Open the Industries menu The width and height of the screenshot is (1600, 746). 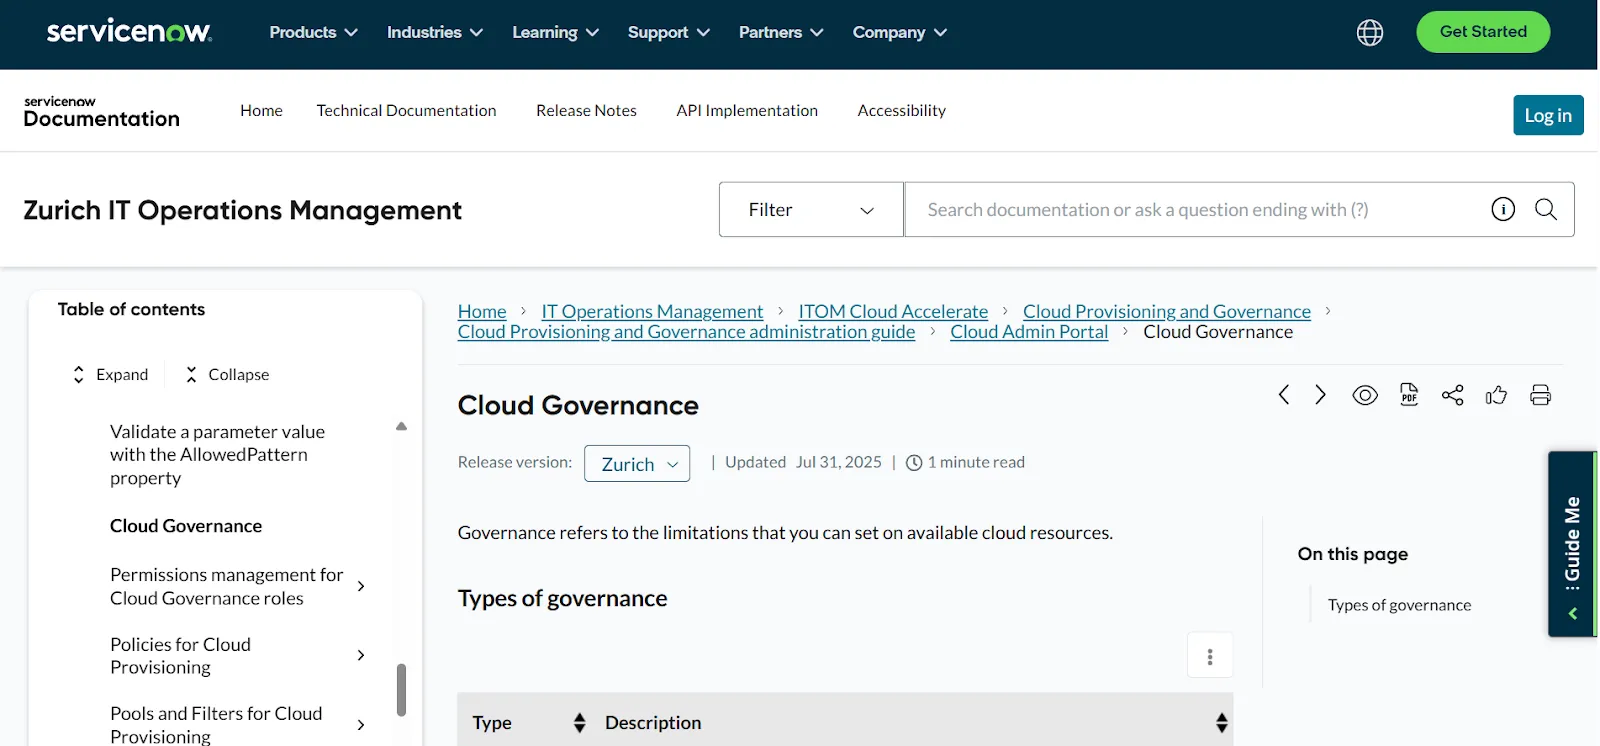pyautogui.click(x=435, y=32)
